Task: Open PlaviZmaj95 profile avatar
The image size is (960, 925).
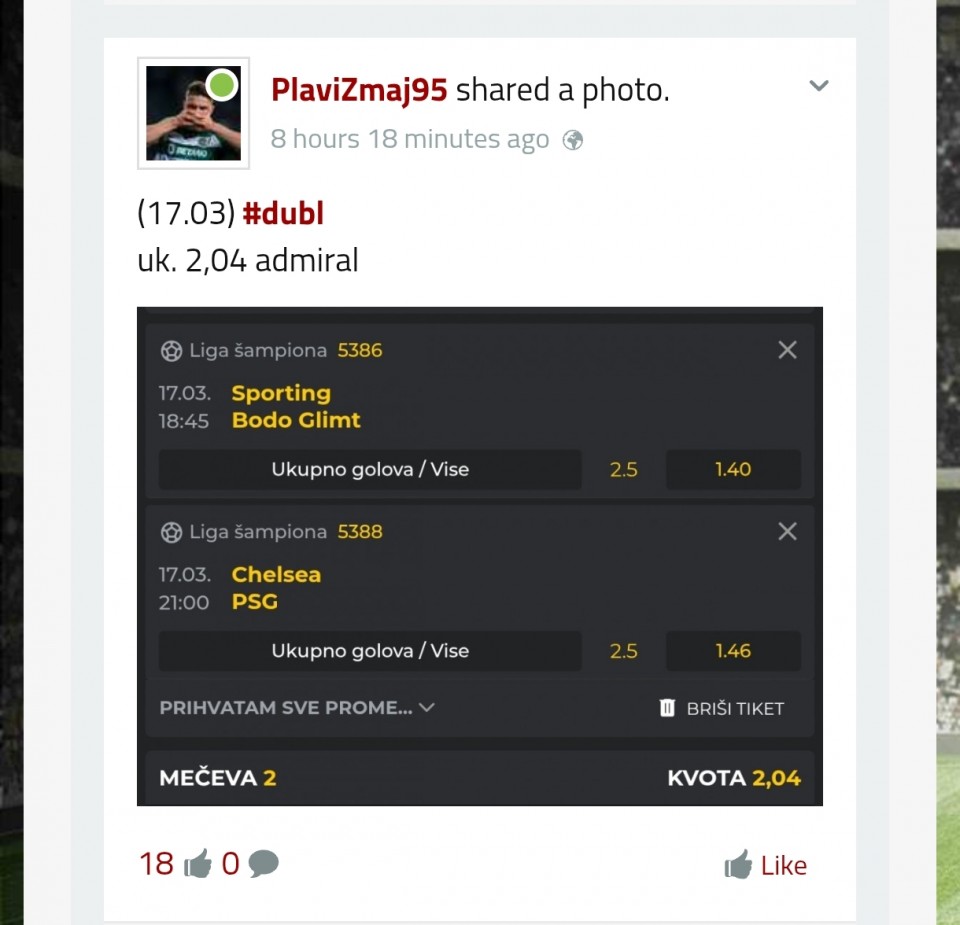Action: (193, 113)
